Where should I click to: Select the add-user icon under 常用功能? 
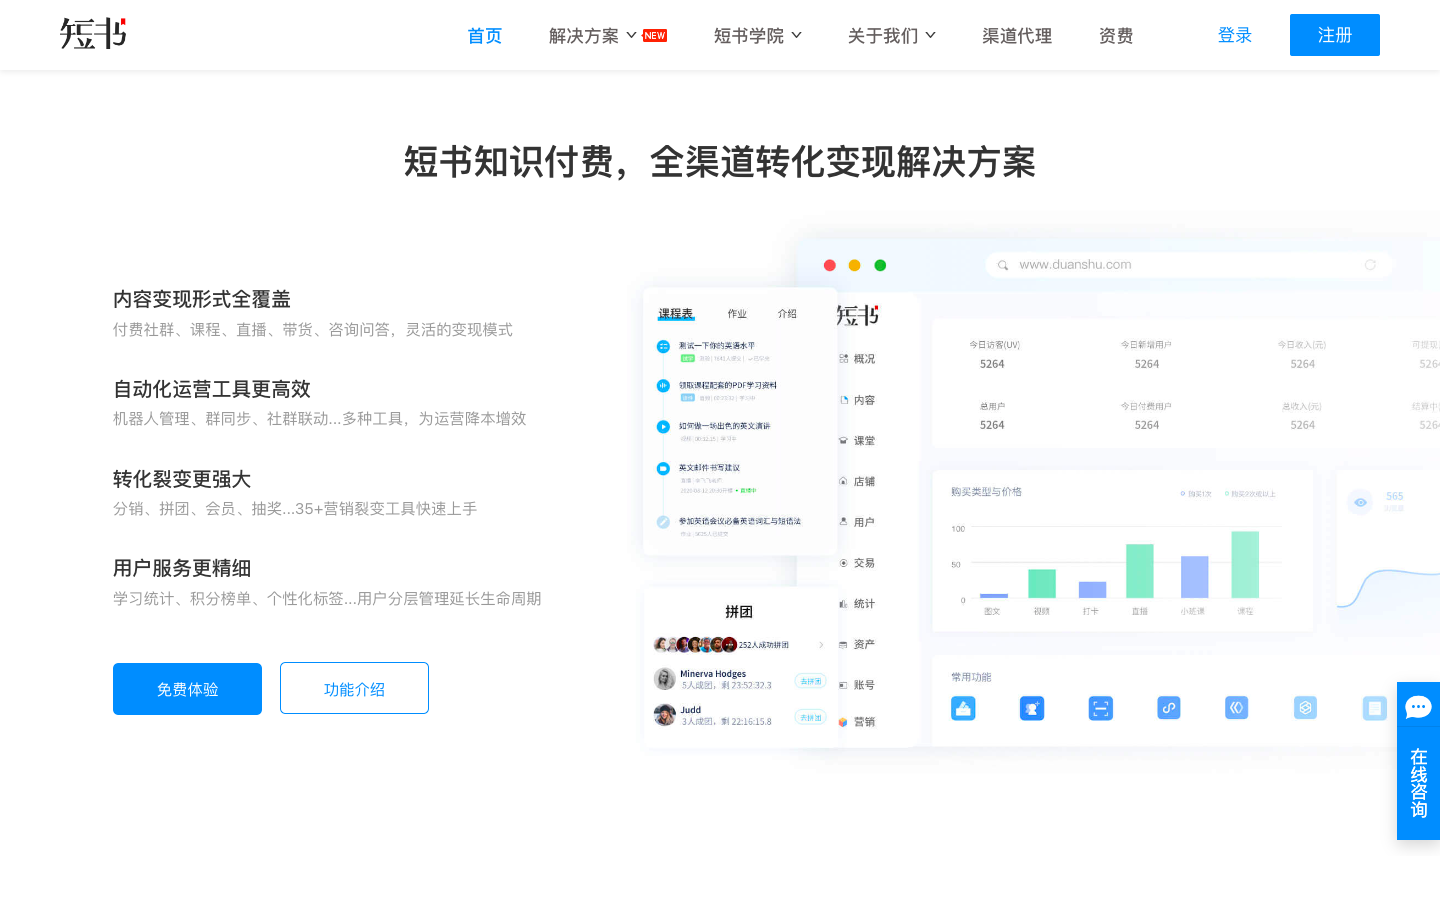[x=1032, y=708]
